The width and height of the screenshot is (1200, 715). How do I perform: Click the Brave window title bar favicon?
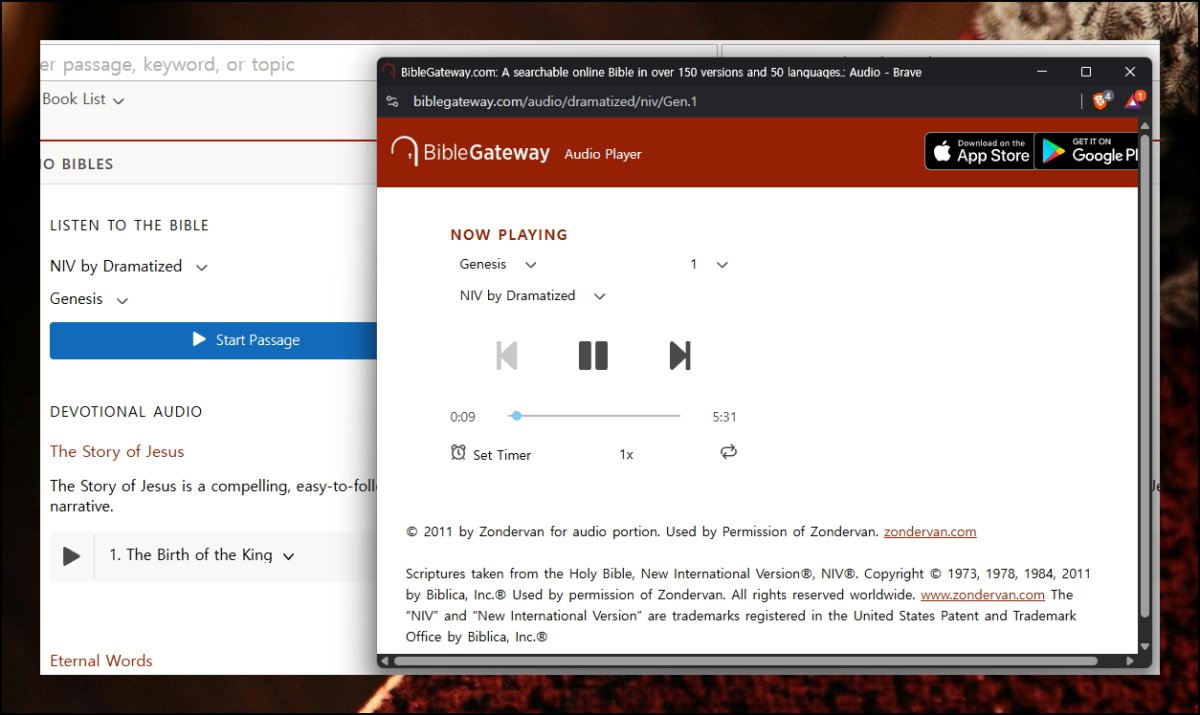389,72
